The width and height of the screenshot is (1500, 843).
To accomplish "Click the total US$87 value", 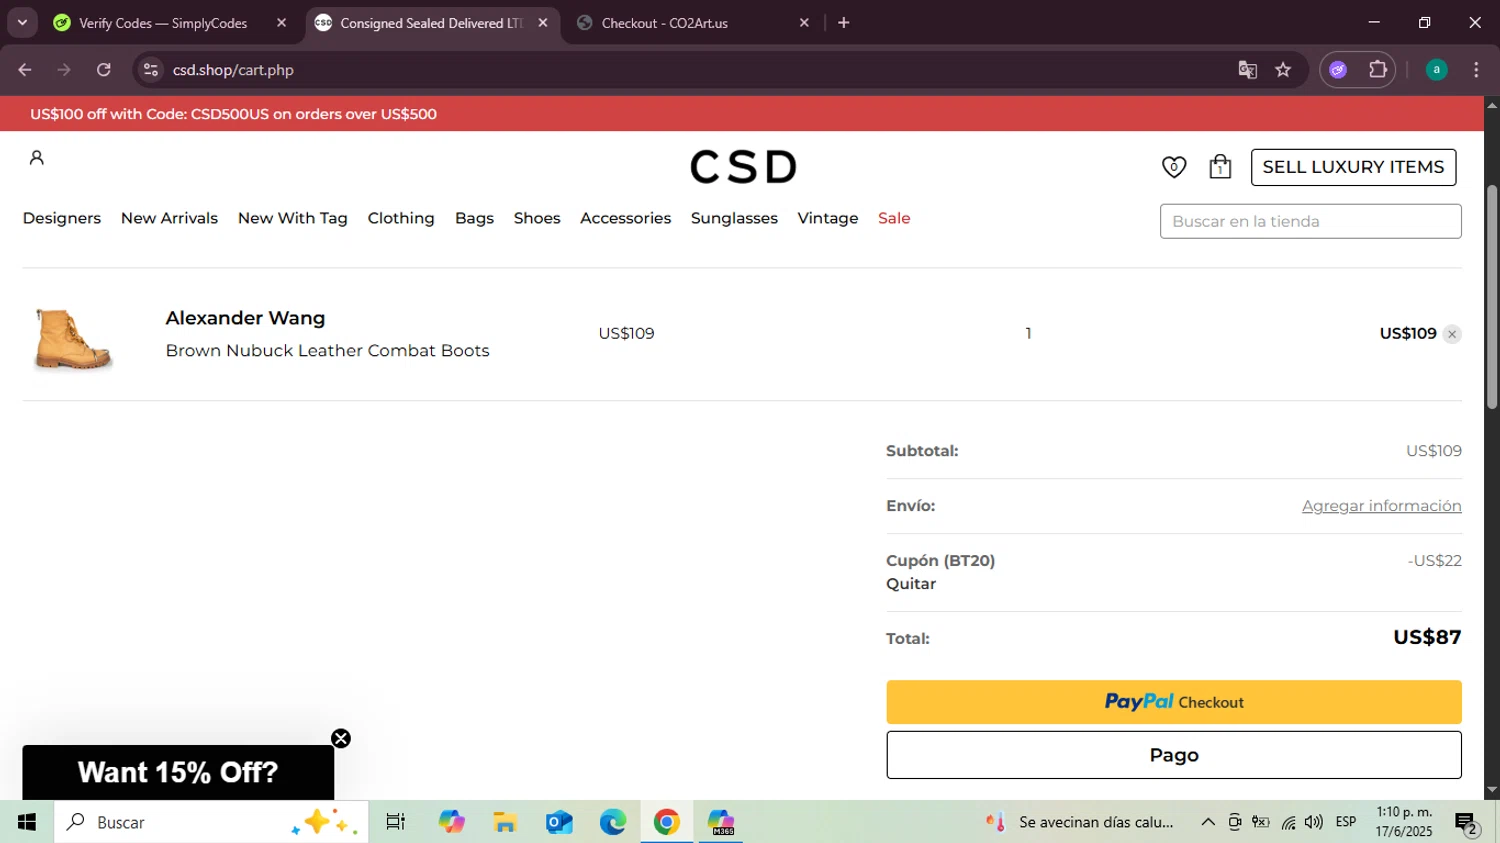I will pos(1427,637).
